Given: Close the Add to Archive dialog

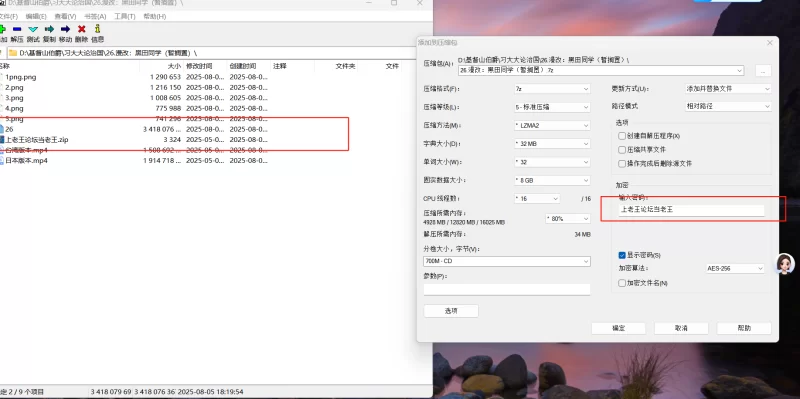Looking at the screenshot, I should [x=770, y=43].
